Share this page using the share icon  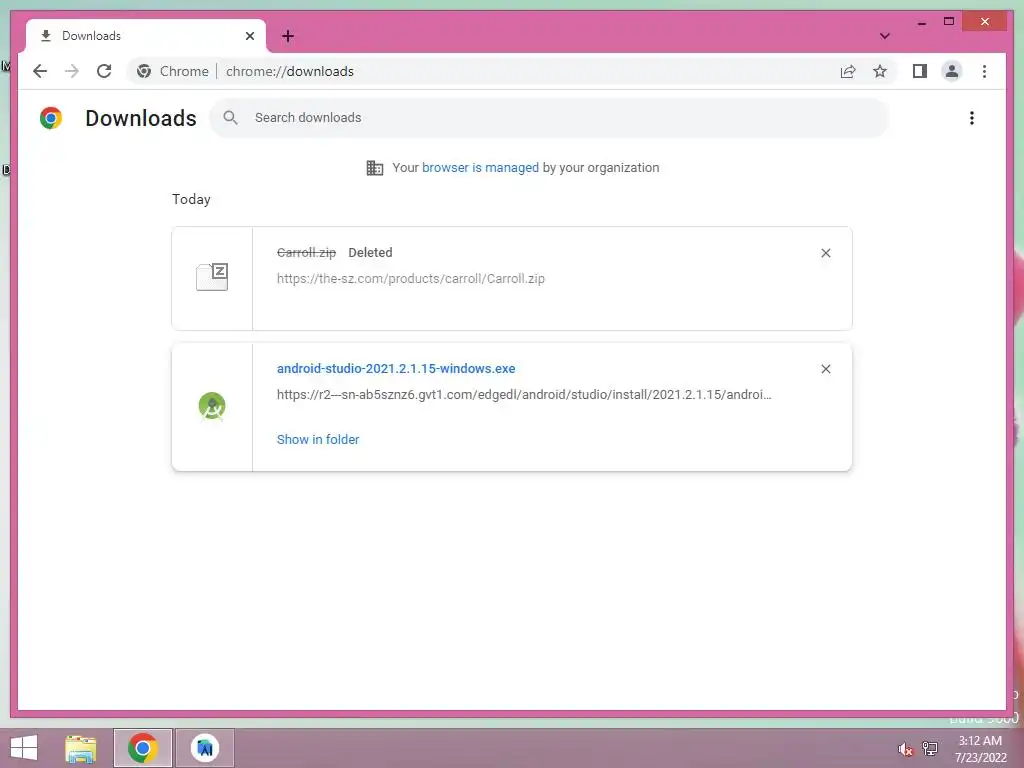point(848,71)
